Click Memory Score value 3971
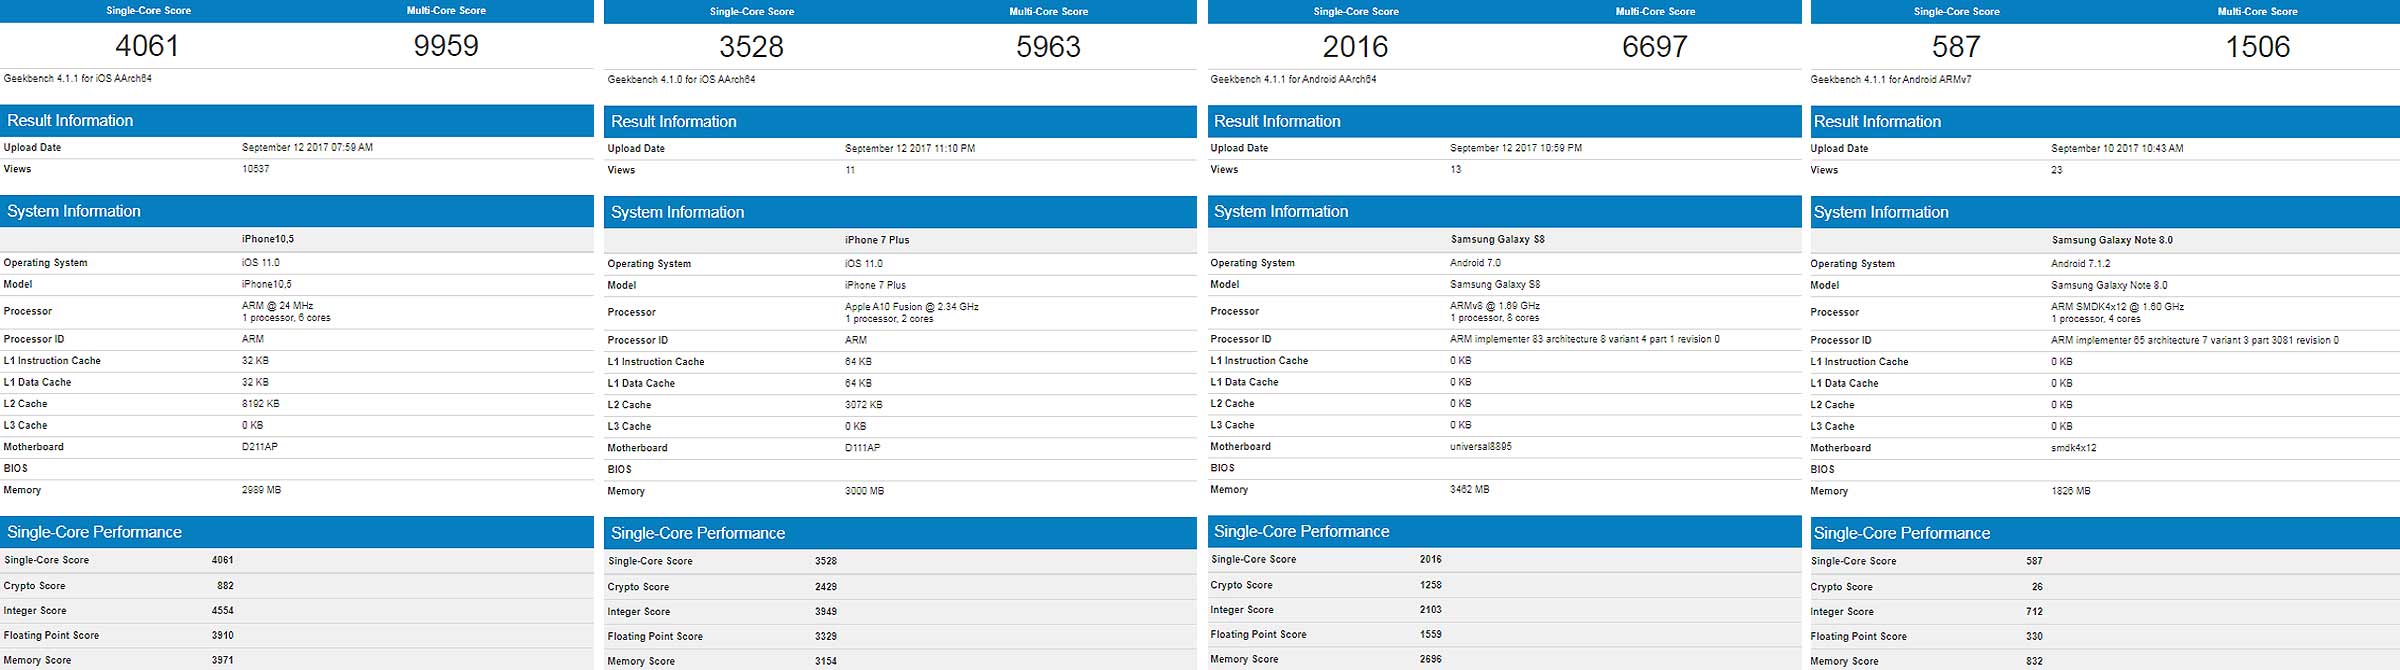 222,660
